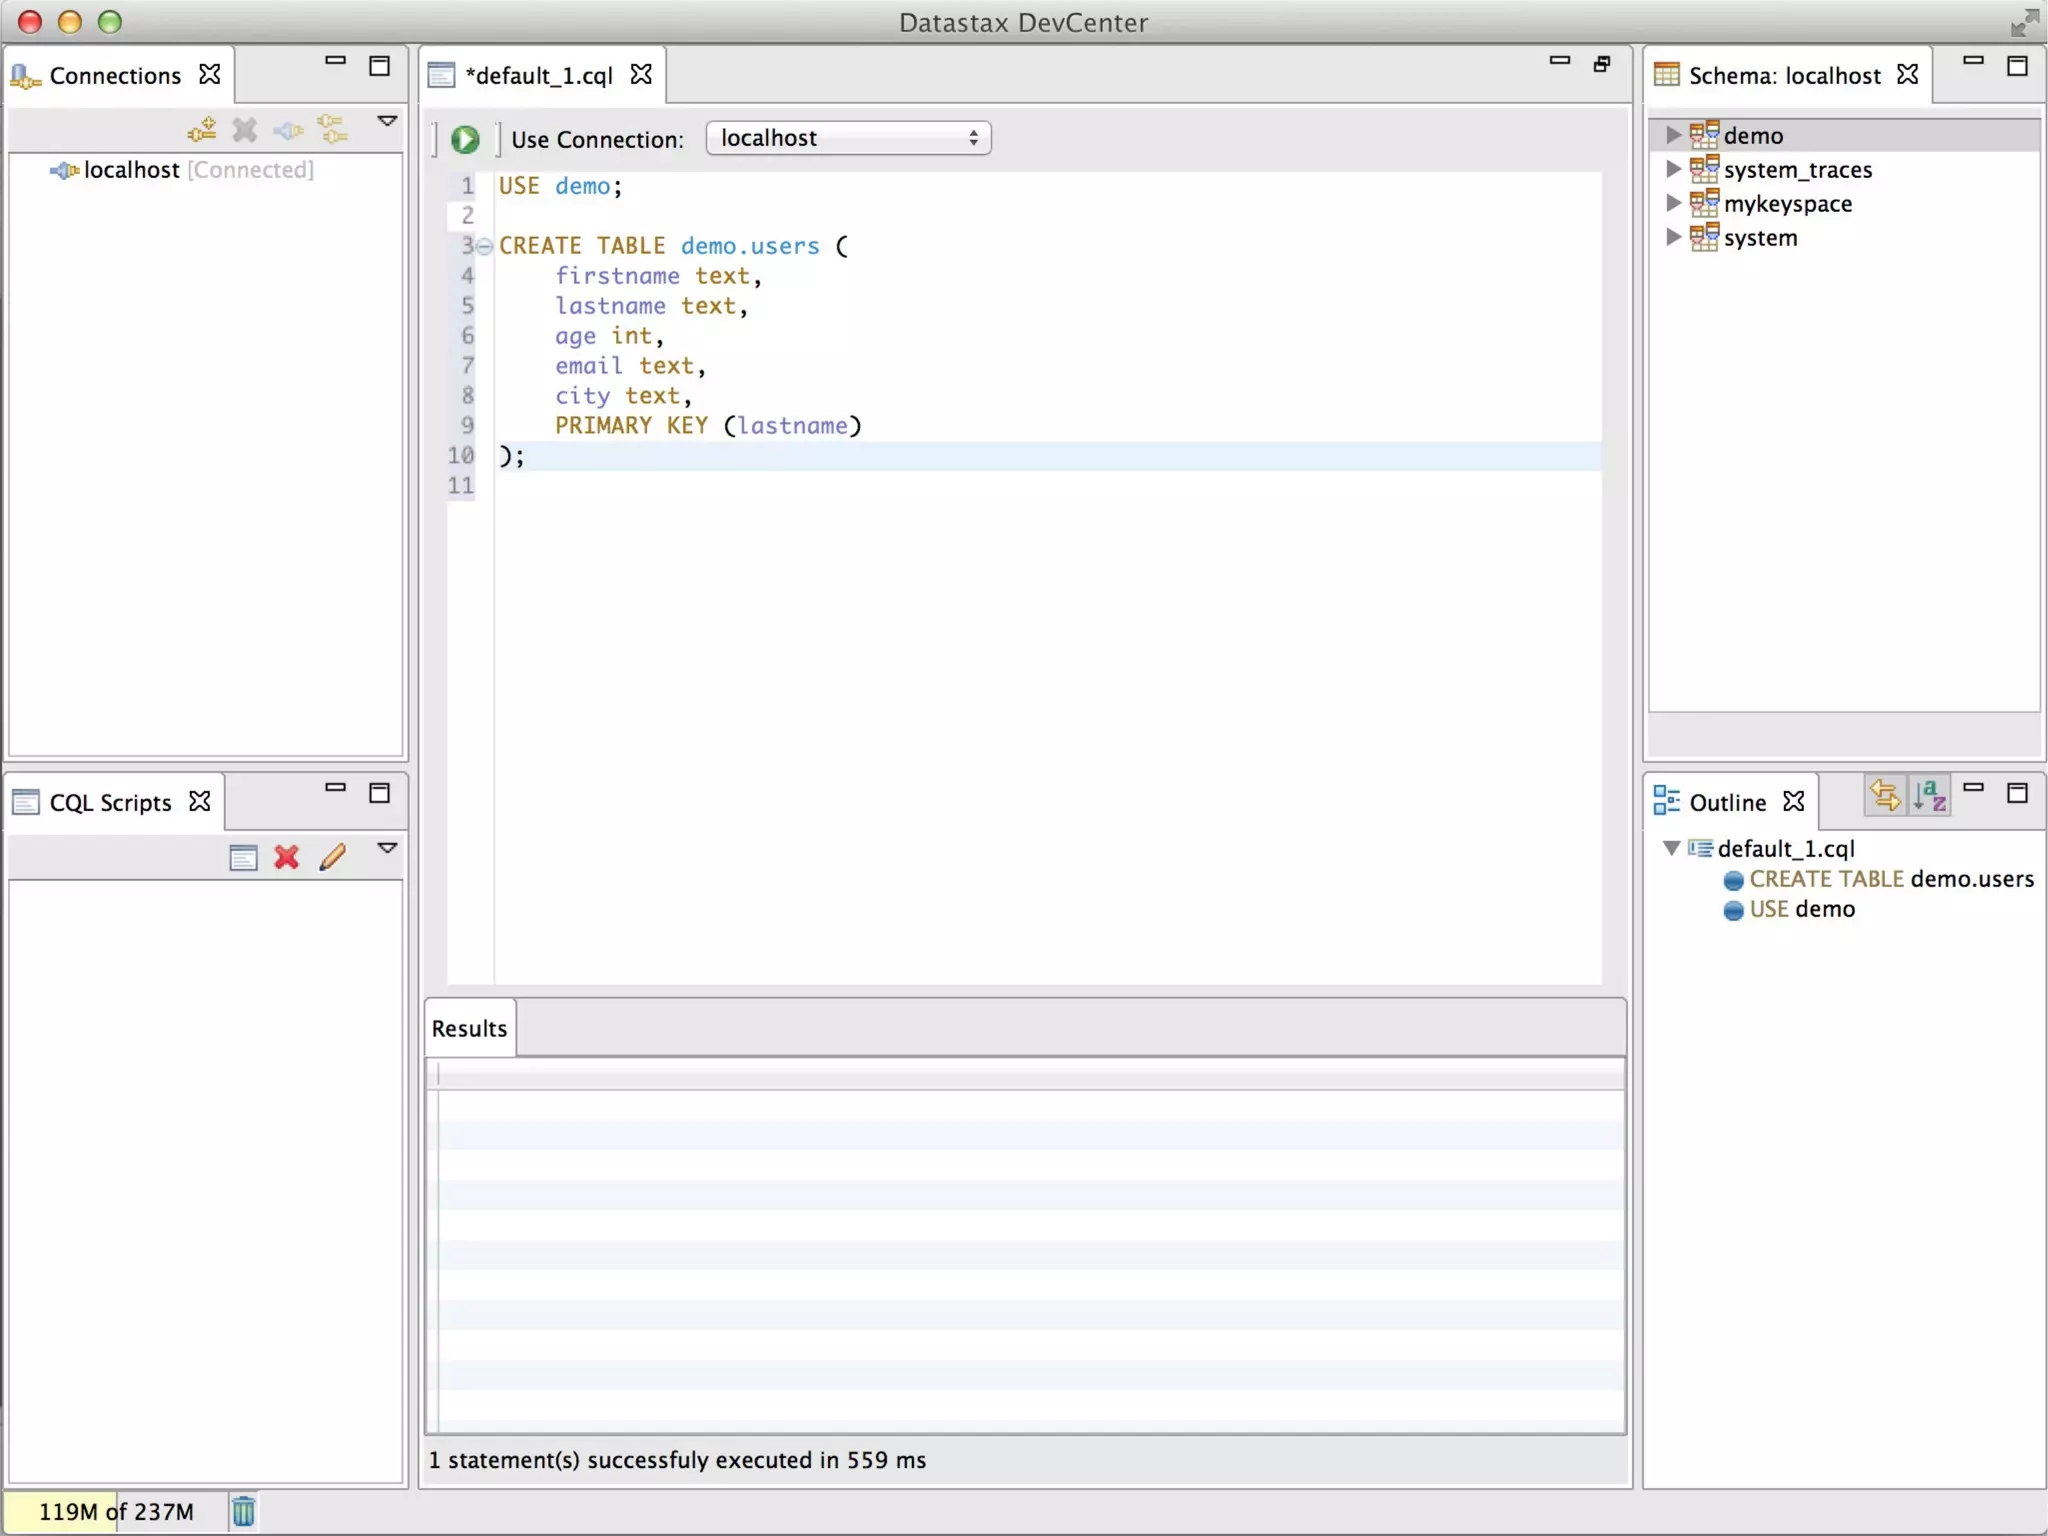Click the new CQL script icon
The height and width of the screenshot is (1536, 2048).
(x=243, y=857)
